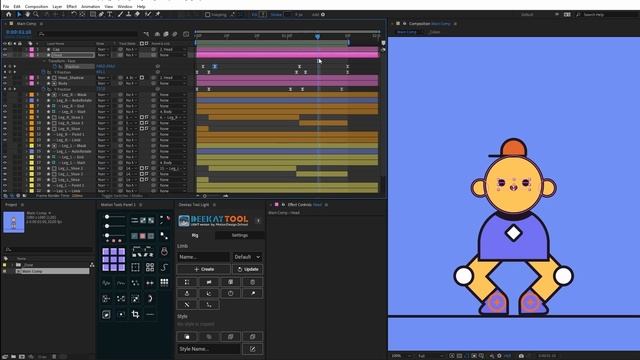Image resolution: width=640 pixels, height=360 pixels.
Task: Pick the Zoom magnifier tool
Action: coord(36,14)
